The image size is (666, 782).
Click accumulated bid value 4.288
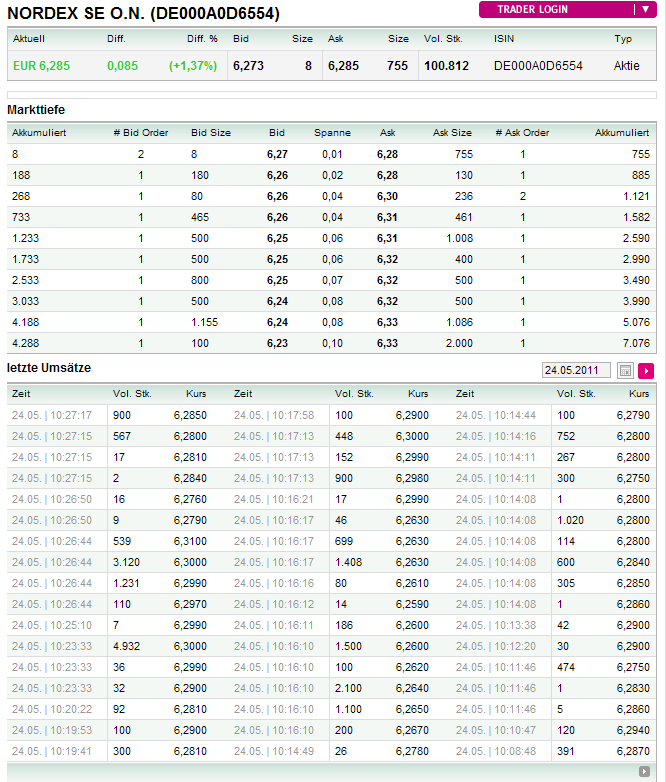(x=25, y=343)
